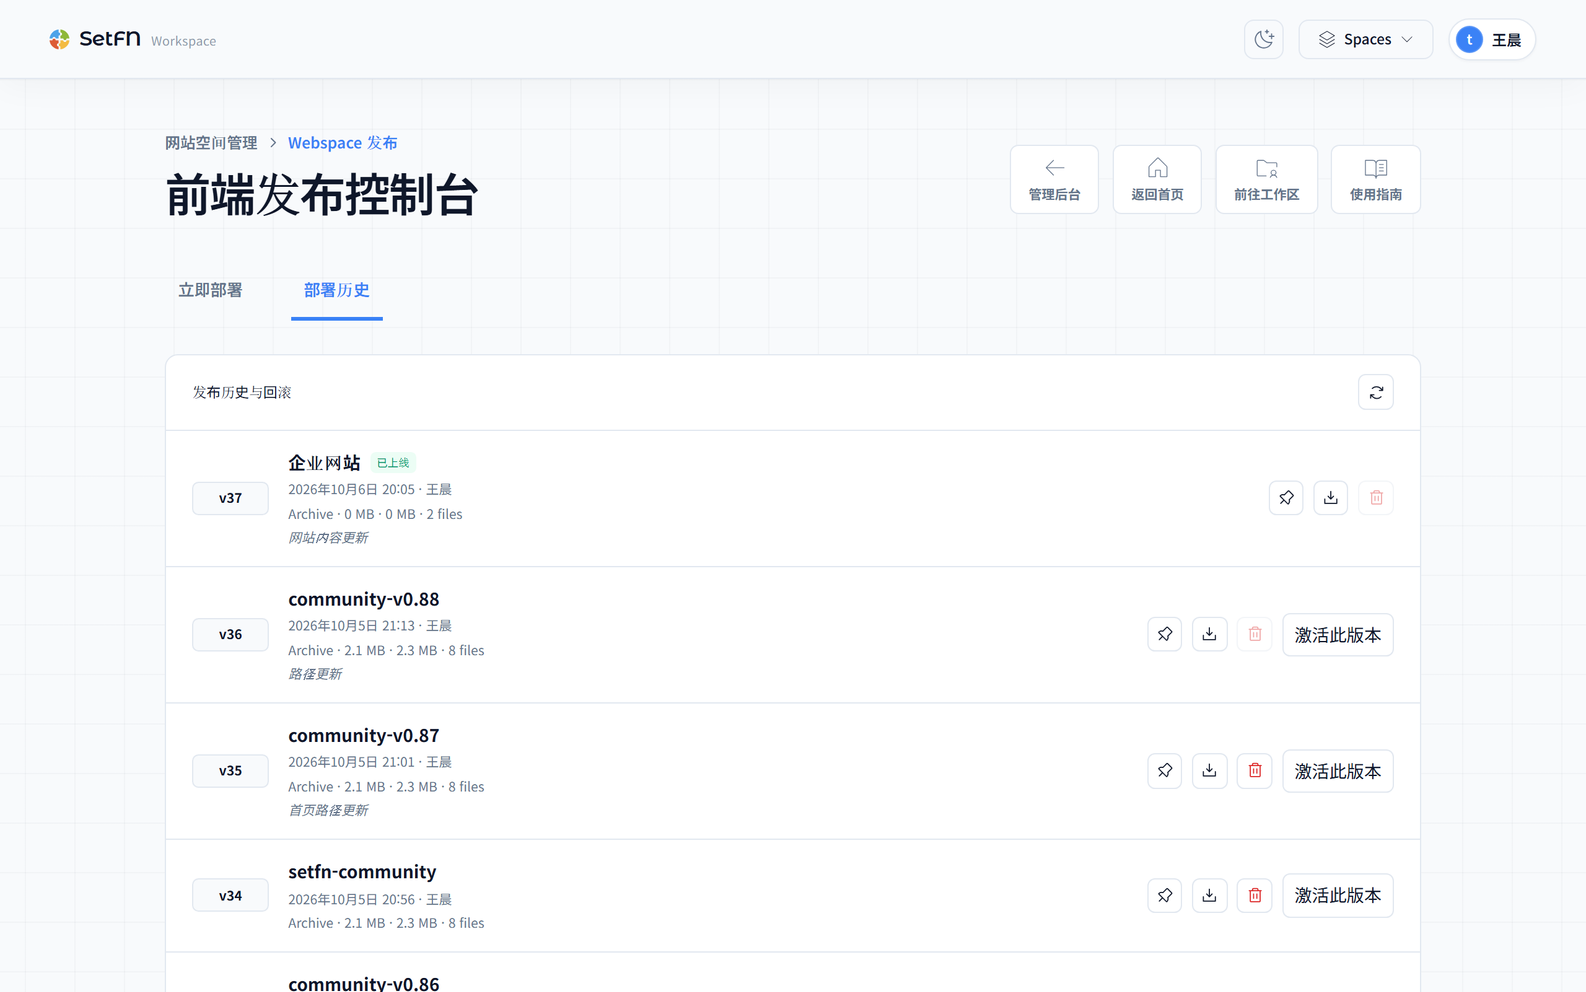Screen dimensions: 1586x992
Task: Click the 管理后台 back button
Action: coord(1054,180)
